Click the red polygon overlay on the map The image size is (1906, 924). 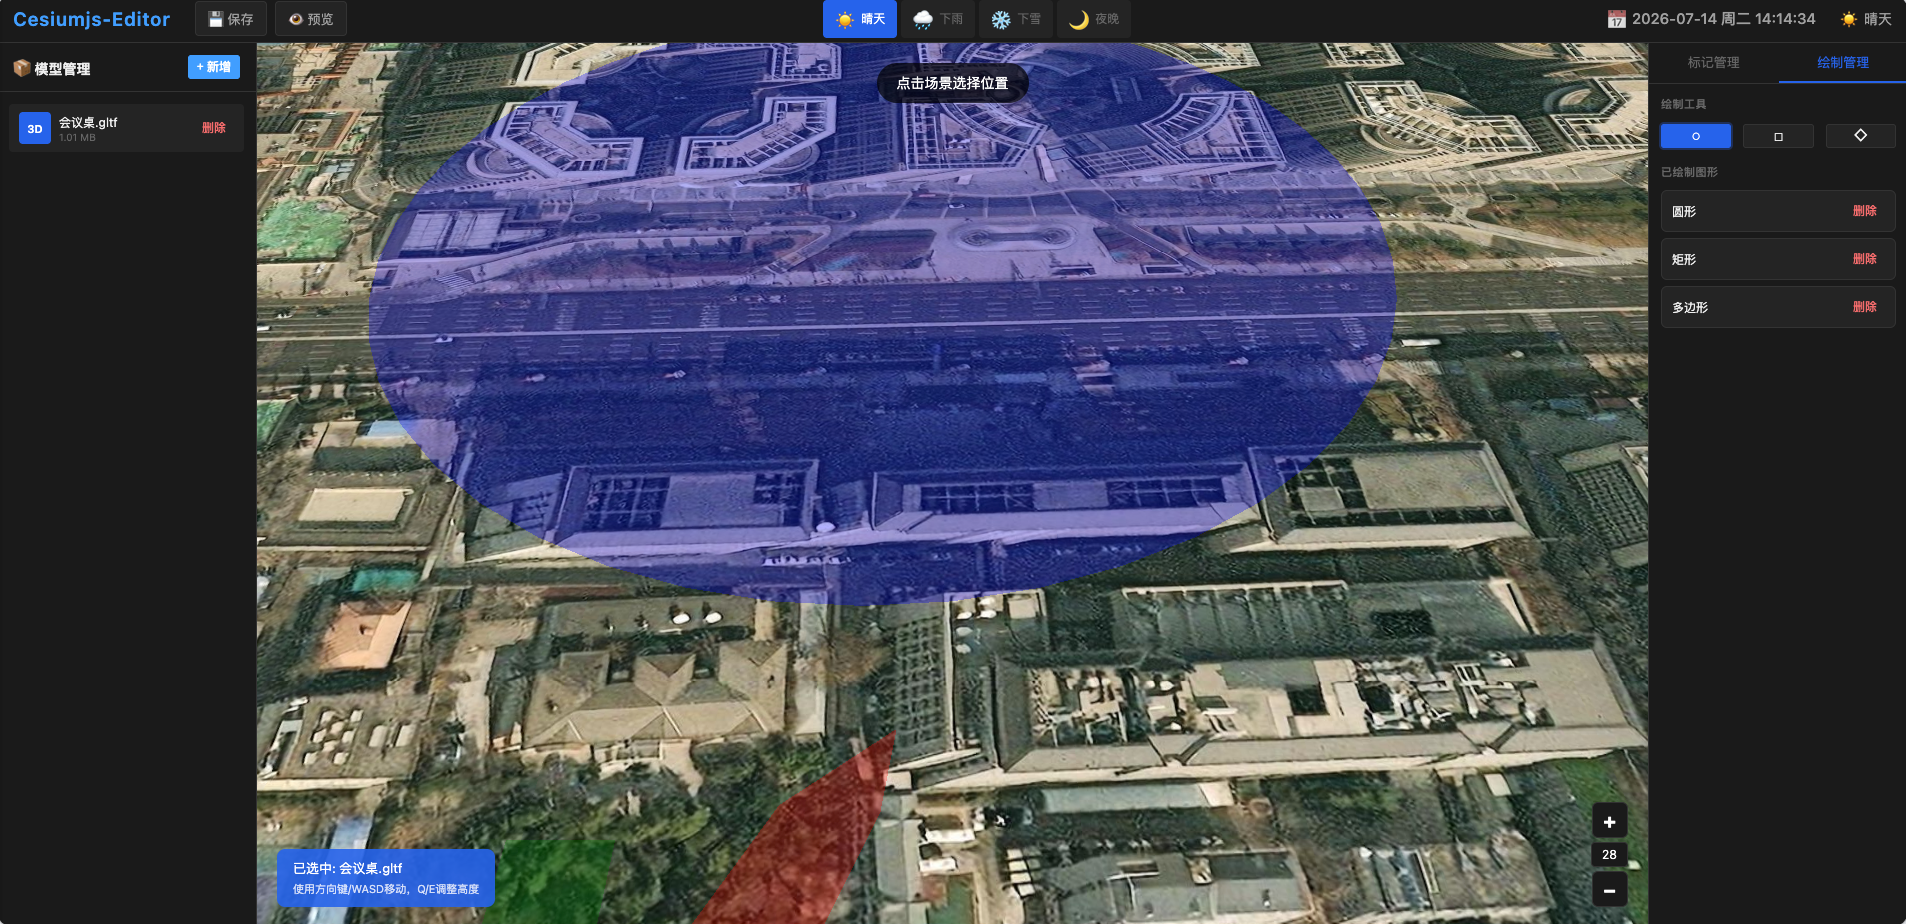(x=810, y=840)
